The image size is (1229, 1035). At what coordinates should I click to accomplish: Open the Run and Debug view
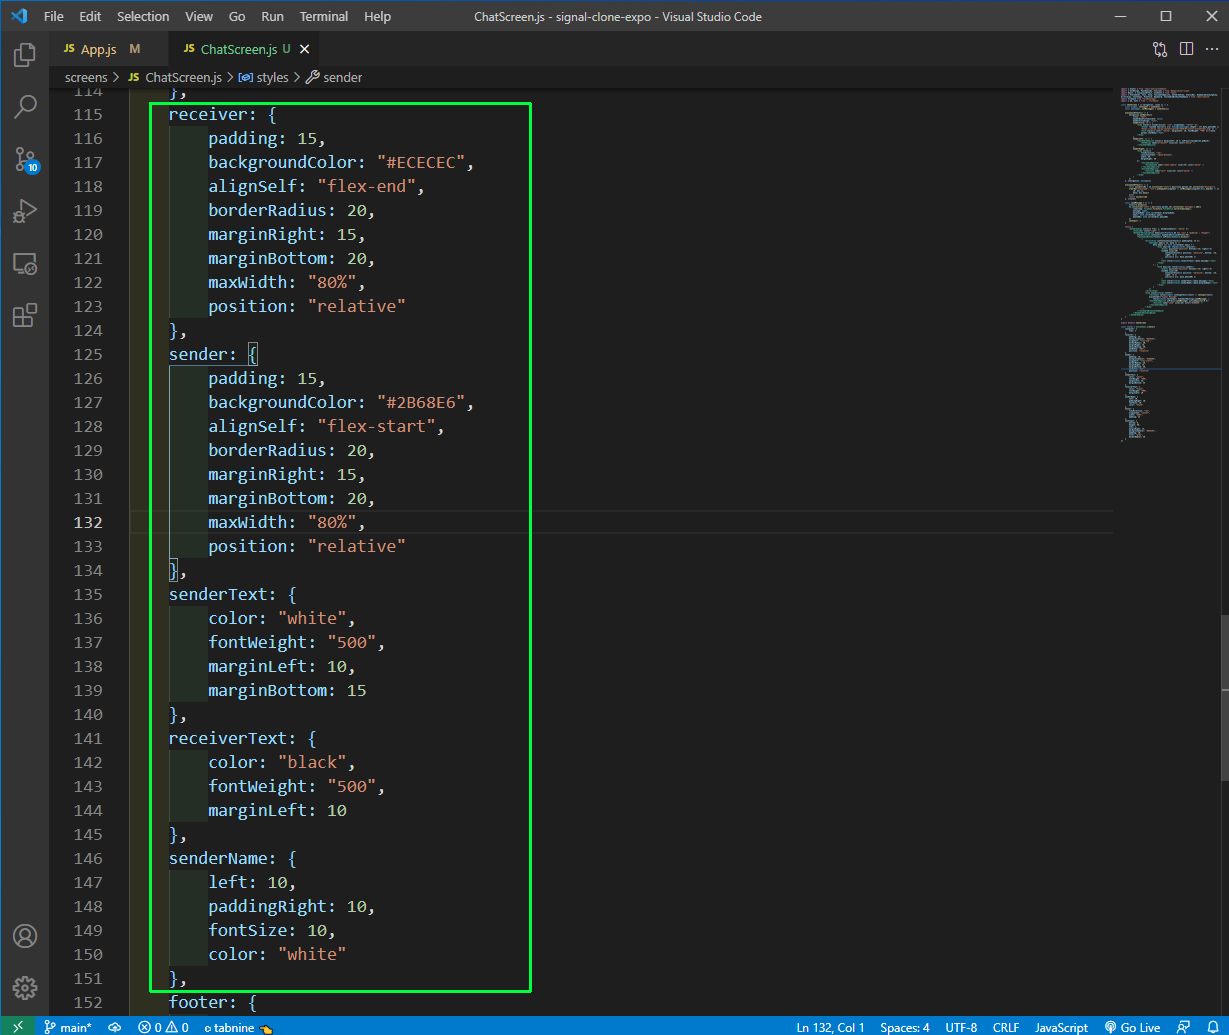tap(25, 211)
